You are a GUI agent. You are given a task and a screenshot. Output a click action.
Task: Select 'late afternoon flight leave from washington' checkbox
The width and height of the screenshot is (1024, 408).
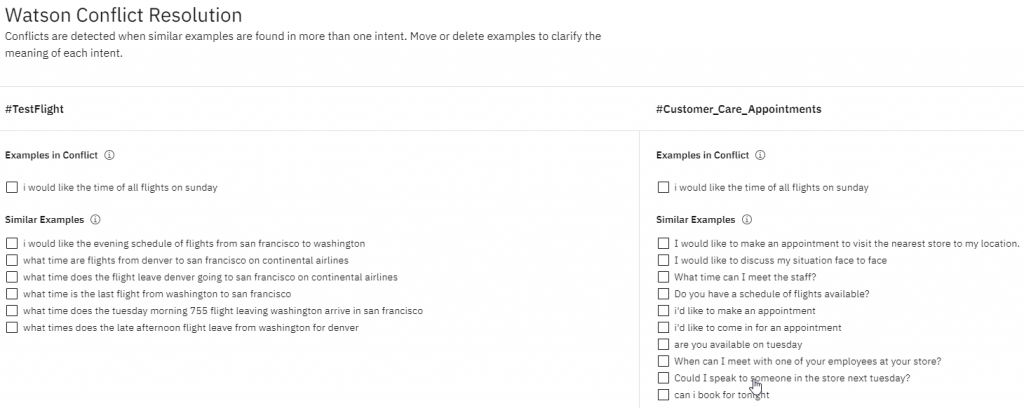coord(12,328)
